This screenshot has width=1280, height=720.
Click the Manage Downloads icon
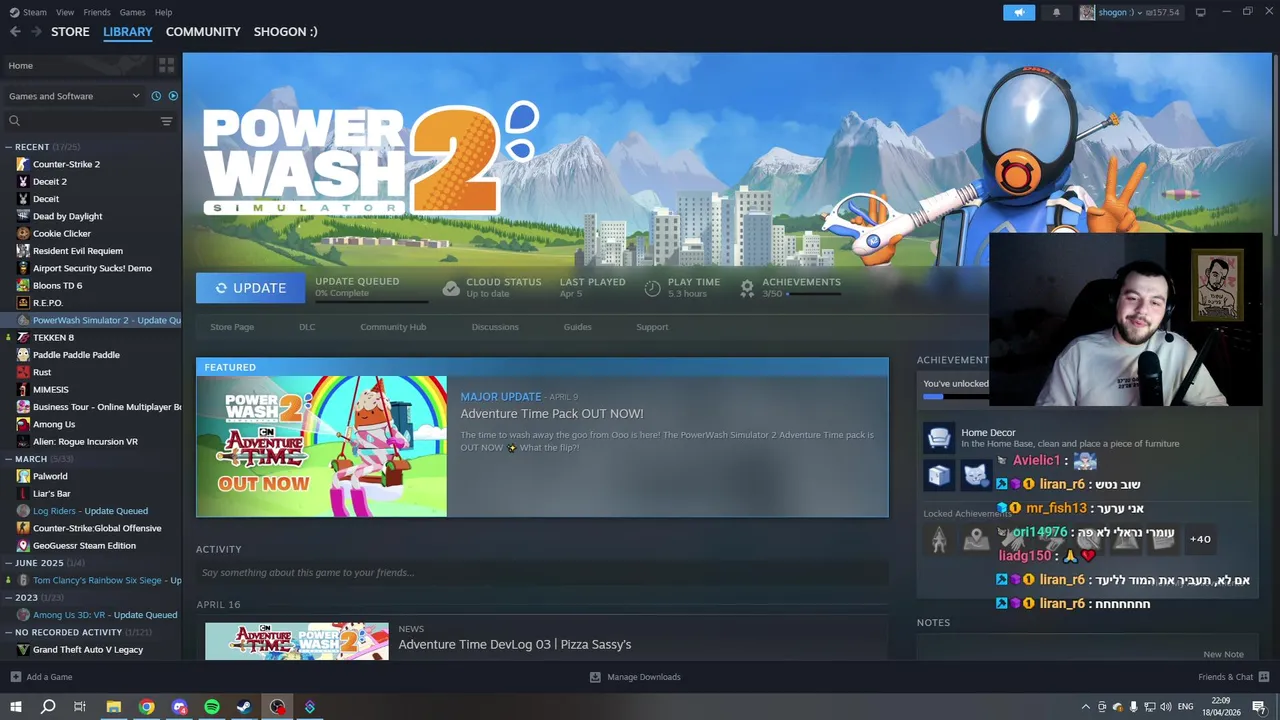[595, 677]
